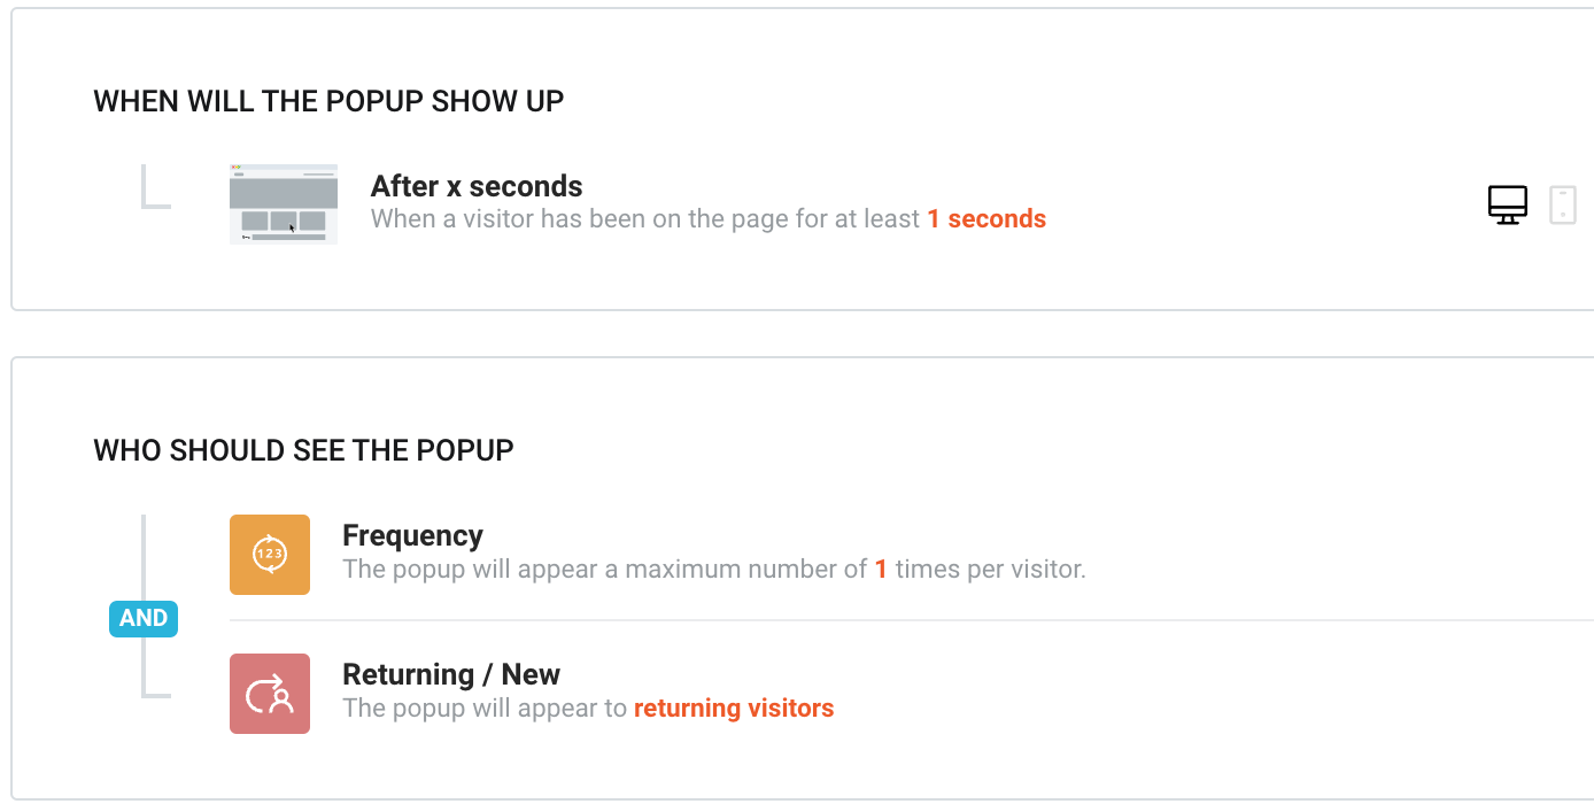Toggle the mobile phone device icon
Image resolution: width=1594 pixels, height=804 pixels.
tap(1562, 205)
